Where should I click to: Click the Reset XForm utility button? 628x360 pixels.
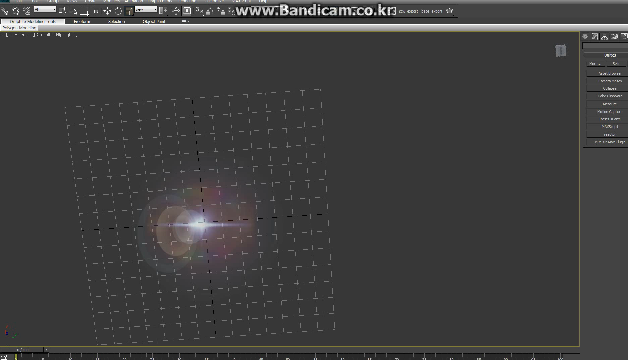click(x=610, y=119)
